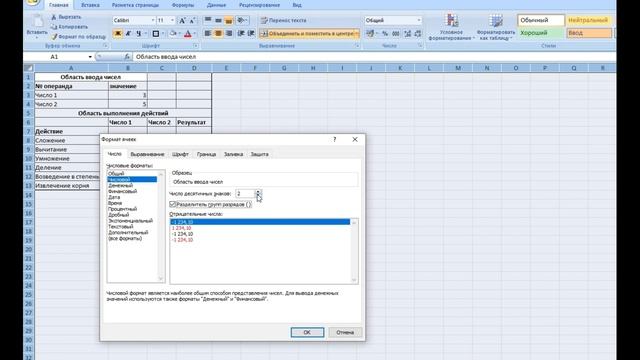Click the Align Text Right icon
This screenshot has width=640, height=360.
click(229, 33)
